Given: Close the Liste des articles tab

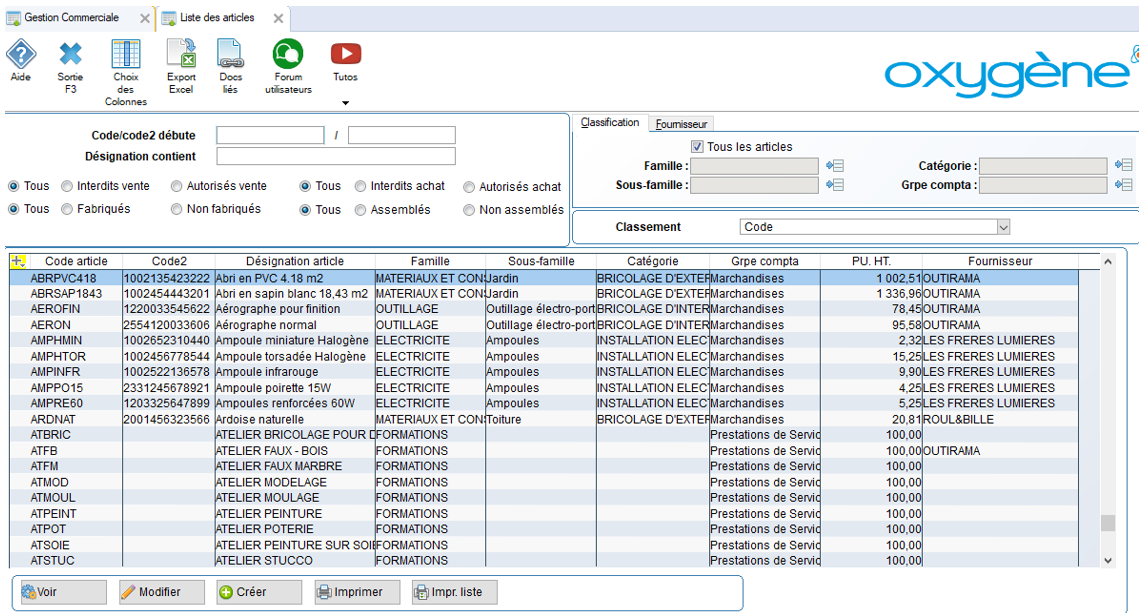Looking at the screenshot, I should pyautogui.click(x=278, y=18).
